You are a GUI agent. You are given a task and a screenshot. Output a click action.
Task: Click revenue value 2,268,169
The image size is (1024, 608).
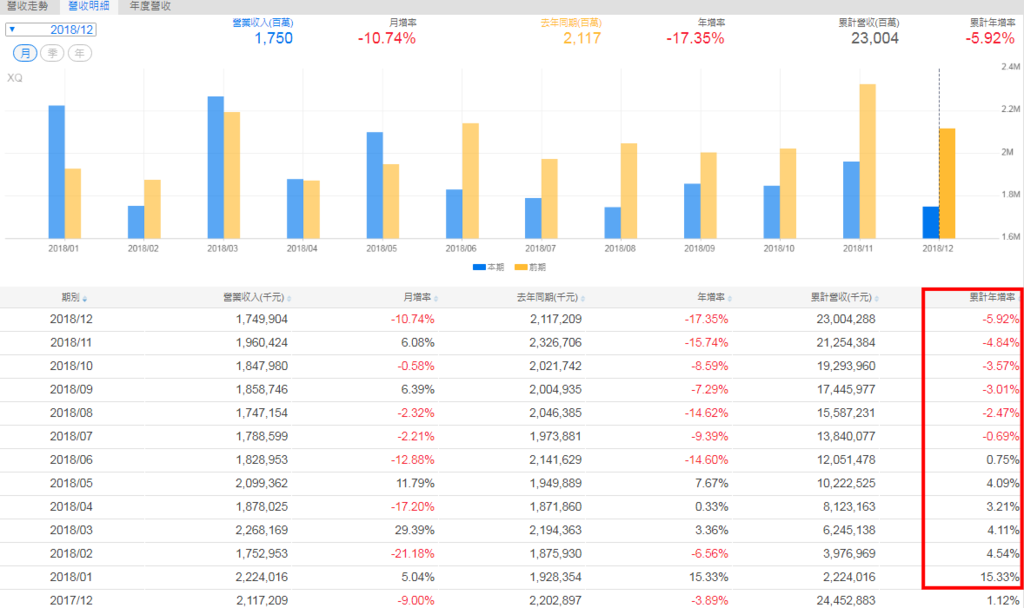(x=262, y=531)
